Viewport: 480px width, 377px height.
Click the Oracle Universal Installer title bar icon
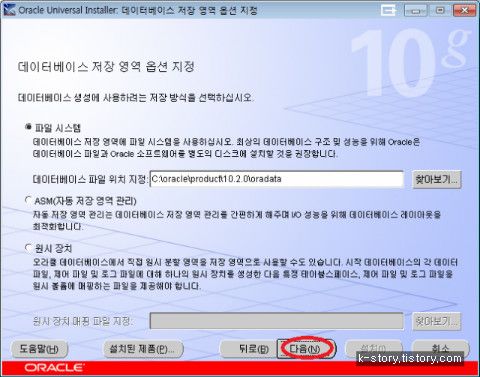(x=9, y=10)
